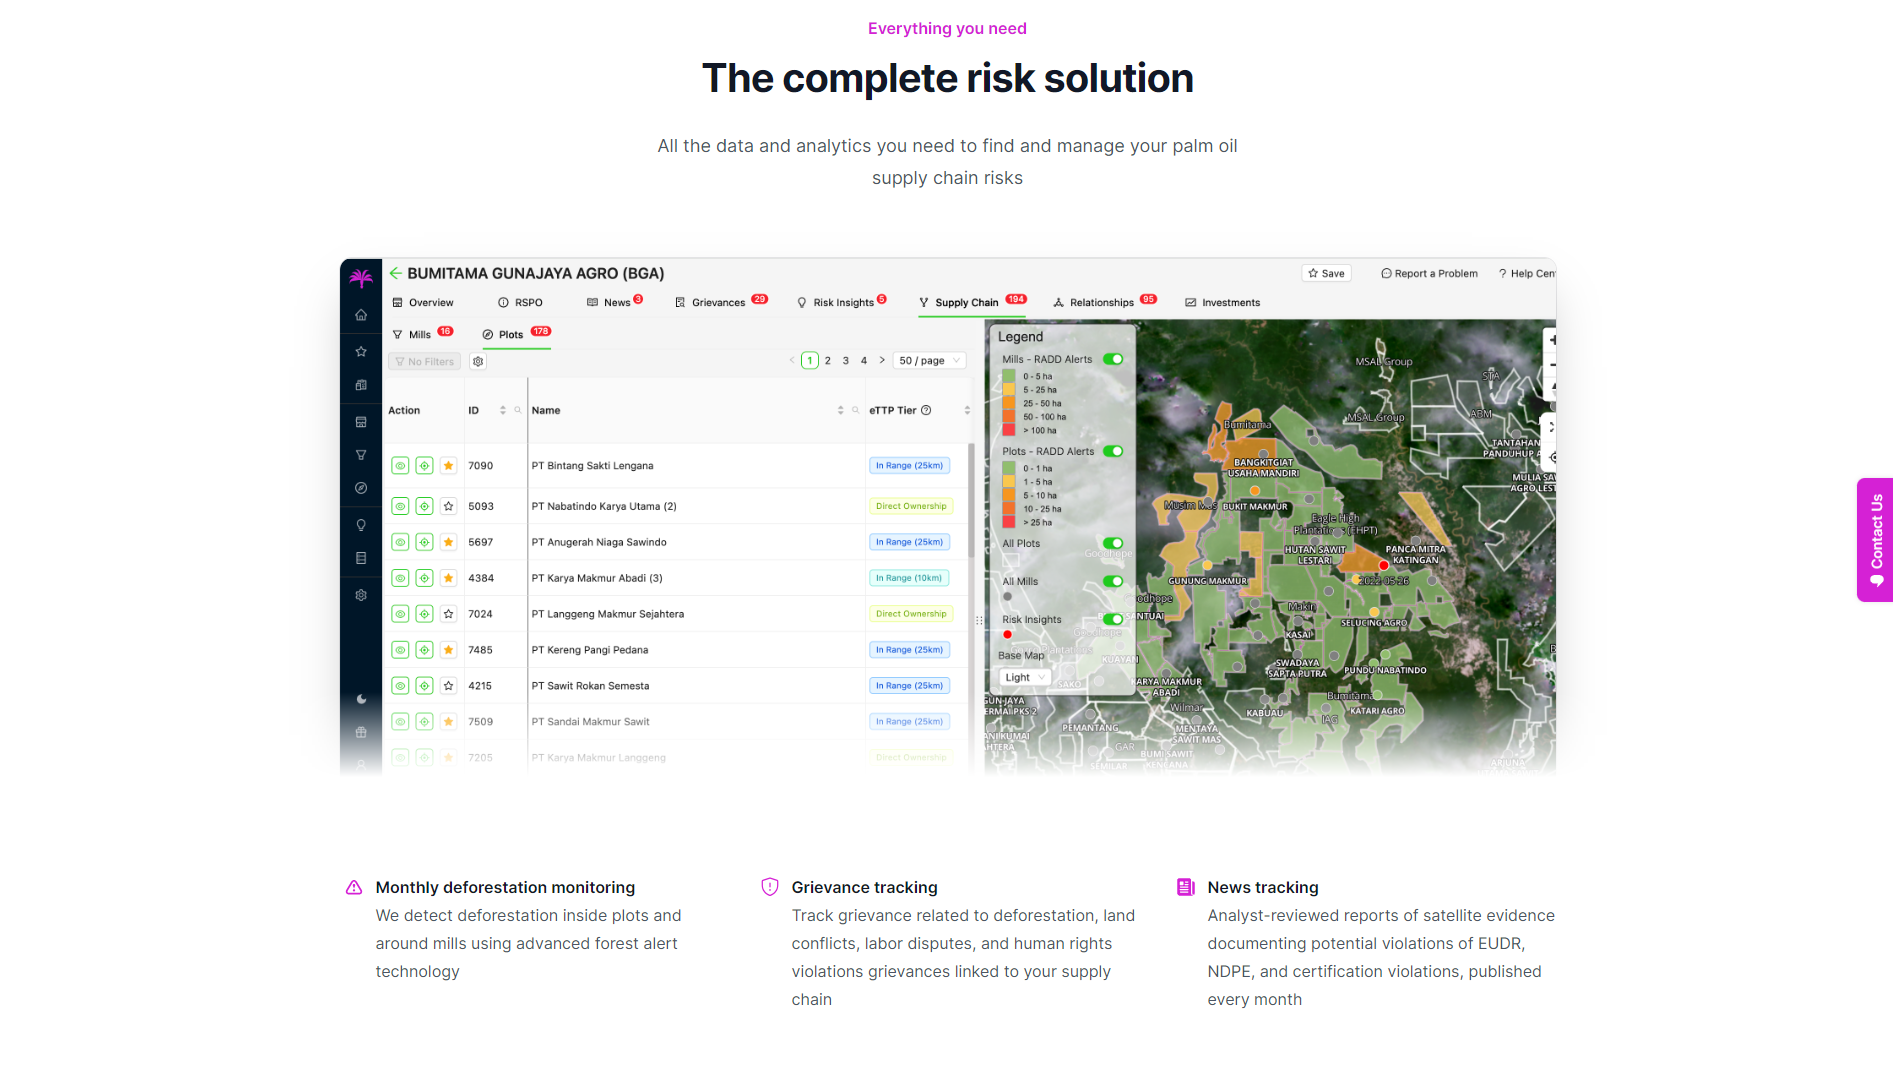This screenshot has height=1078, width=1893.
Task: Open the RSPO tab
Action: point(520,302)
